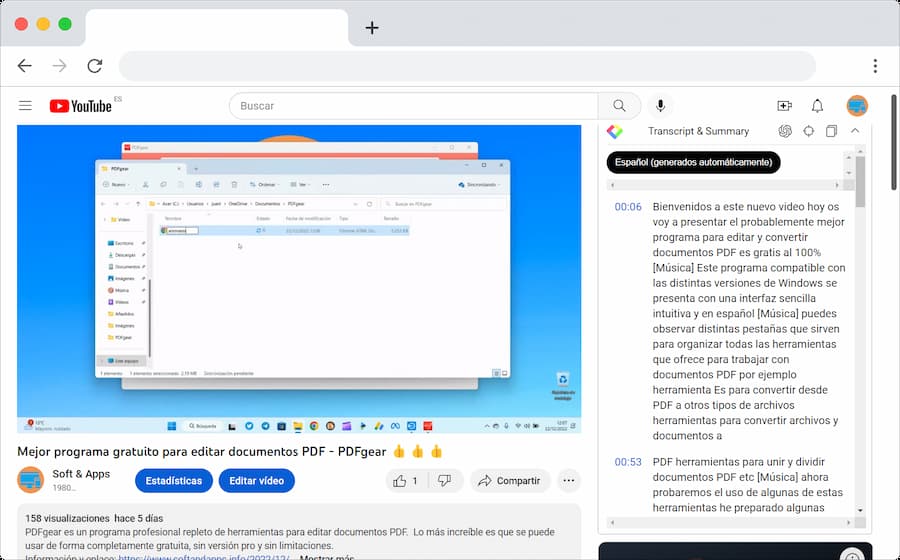
Task: Click transcript text 'PDF herramientas para unir'
Action: pos(747,485)
